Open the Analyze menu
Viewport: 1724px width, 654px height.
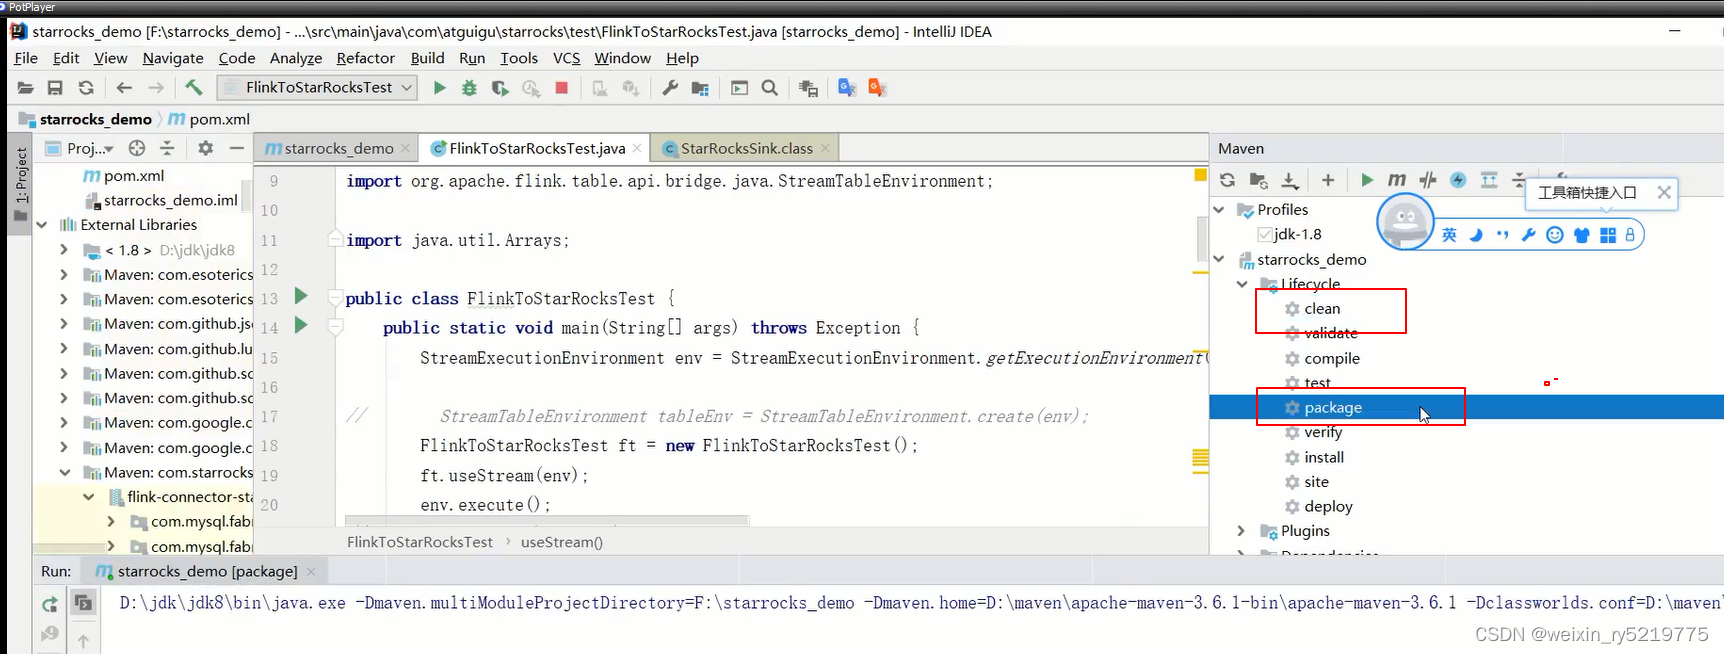(x=296, y=58)
